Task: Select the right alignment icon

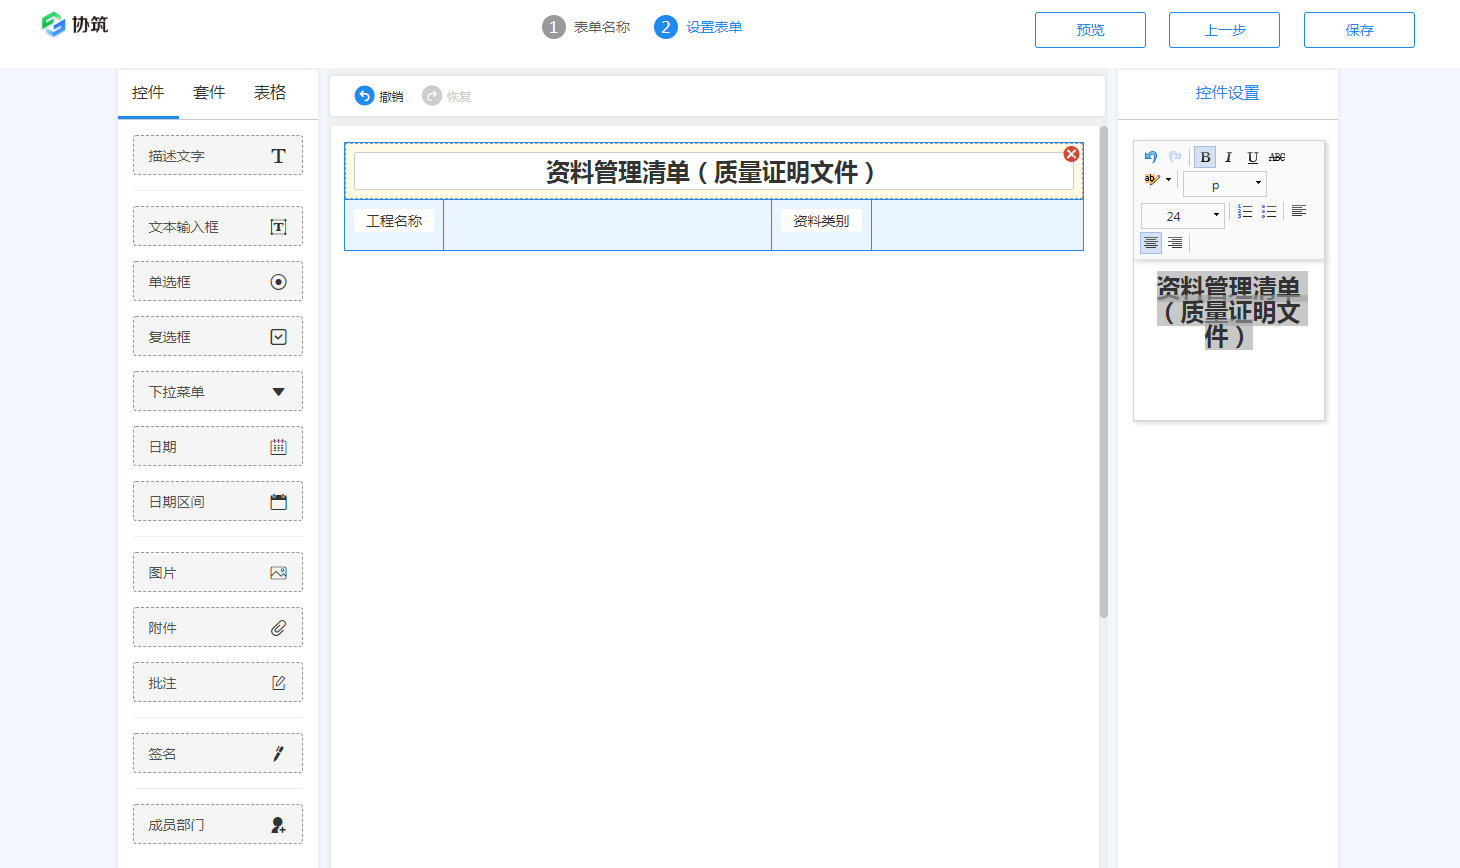Action: pyautogui.click(x=1174, y=242)
